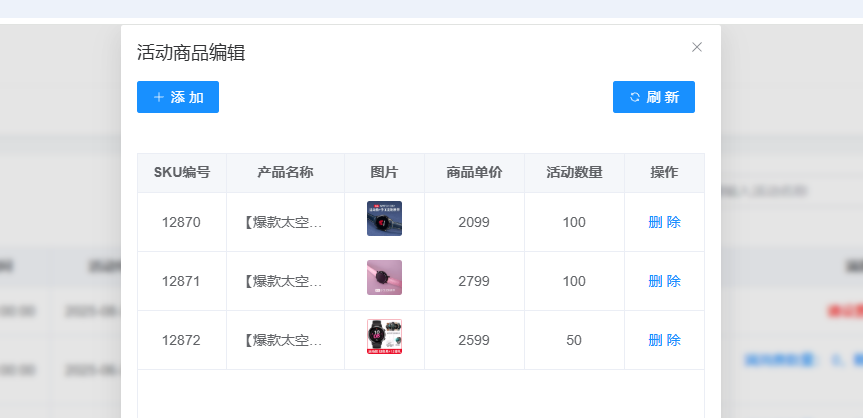The image size is (863, 418).
Task: Open product image for SKU 12870
Action: coord(384,219)
